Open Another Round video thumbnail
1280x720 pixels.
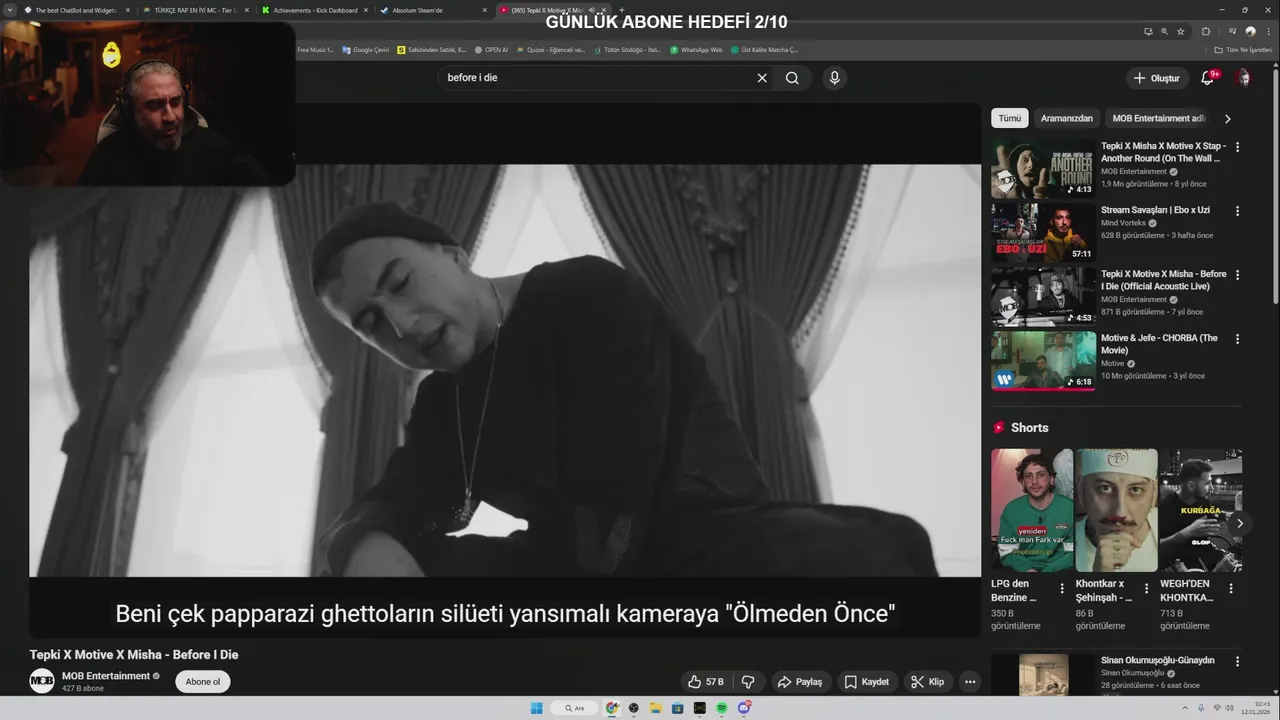click(1043, 170)
